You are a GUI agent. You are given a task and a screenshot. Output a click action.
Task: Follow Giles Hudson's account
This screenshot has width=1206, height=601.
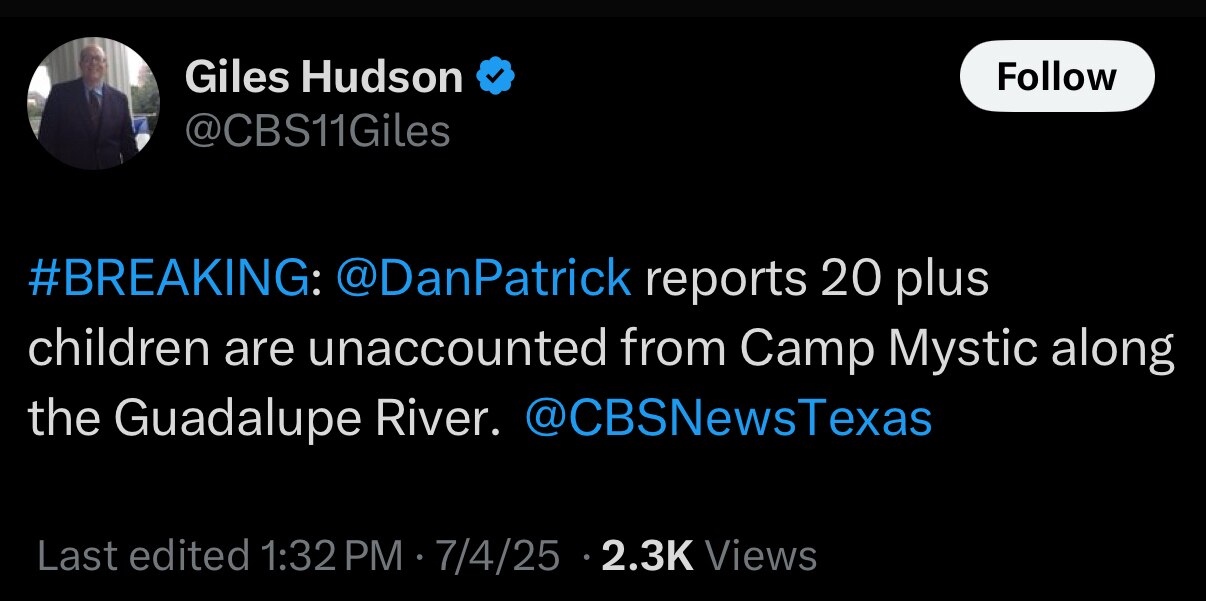click(x=1056, y=75)
